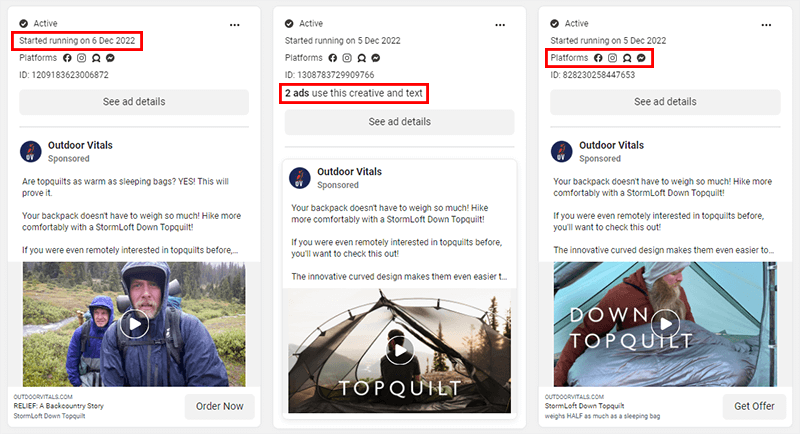Screen dimensions: 800x434
Task: See ad details for ad 1308783729909766
Action: pos(399,122)
